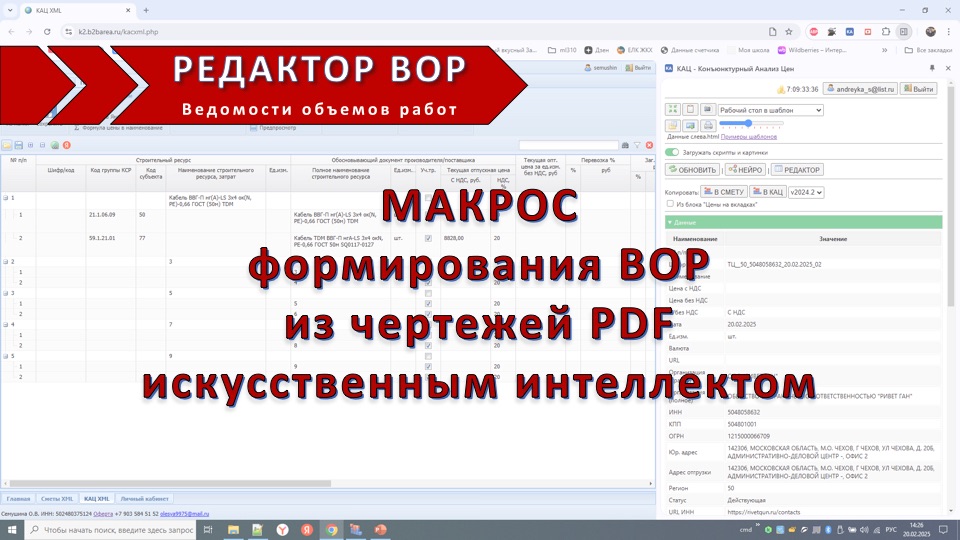The image size is (960, 540).
Task: Click the collapse-all minus icon in grid toolbar
Action: [x=42, y=145]
